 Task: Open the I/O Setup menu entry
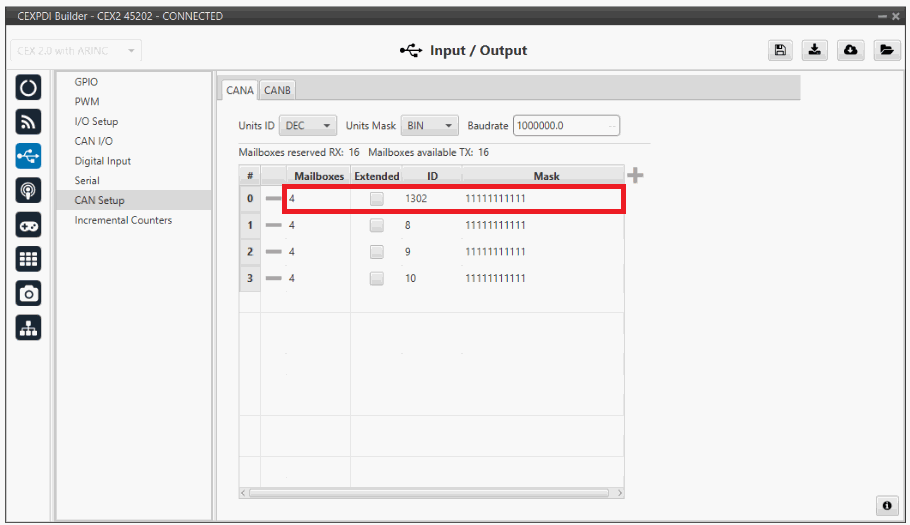pos(96,121)
